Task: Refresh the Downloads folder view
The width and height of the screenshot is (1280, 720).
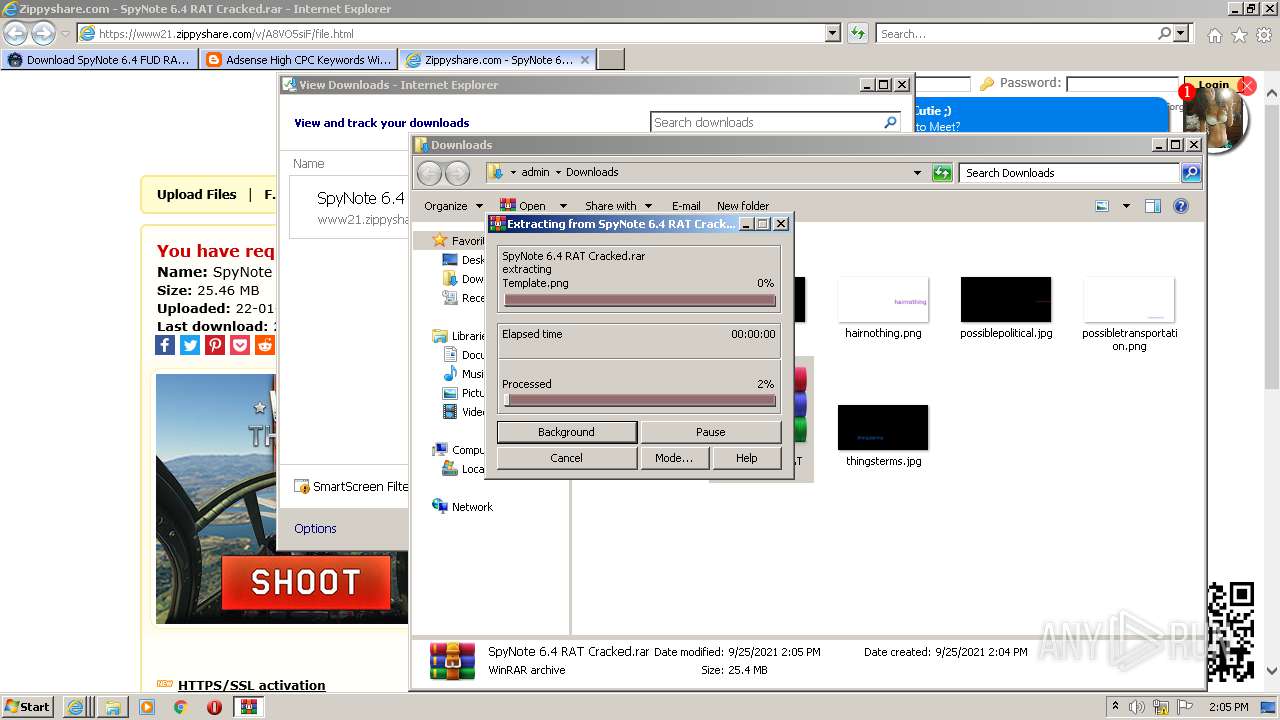Action: pos(942,173)
